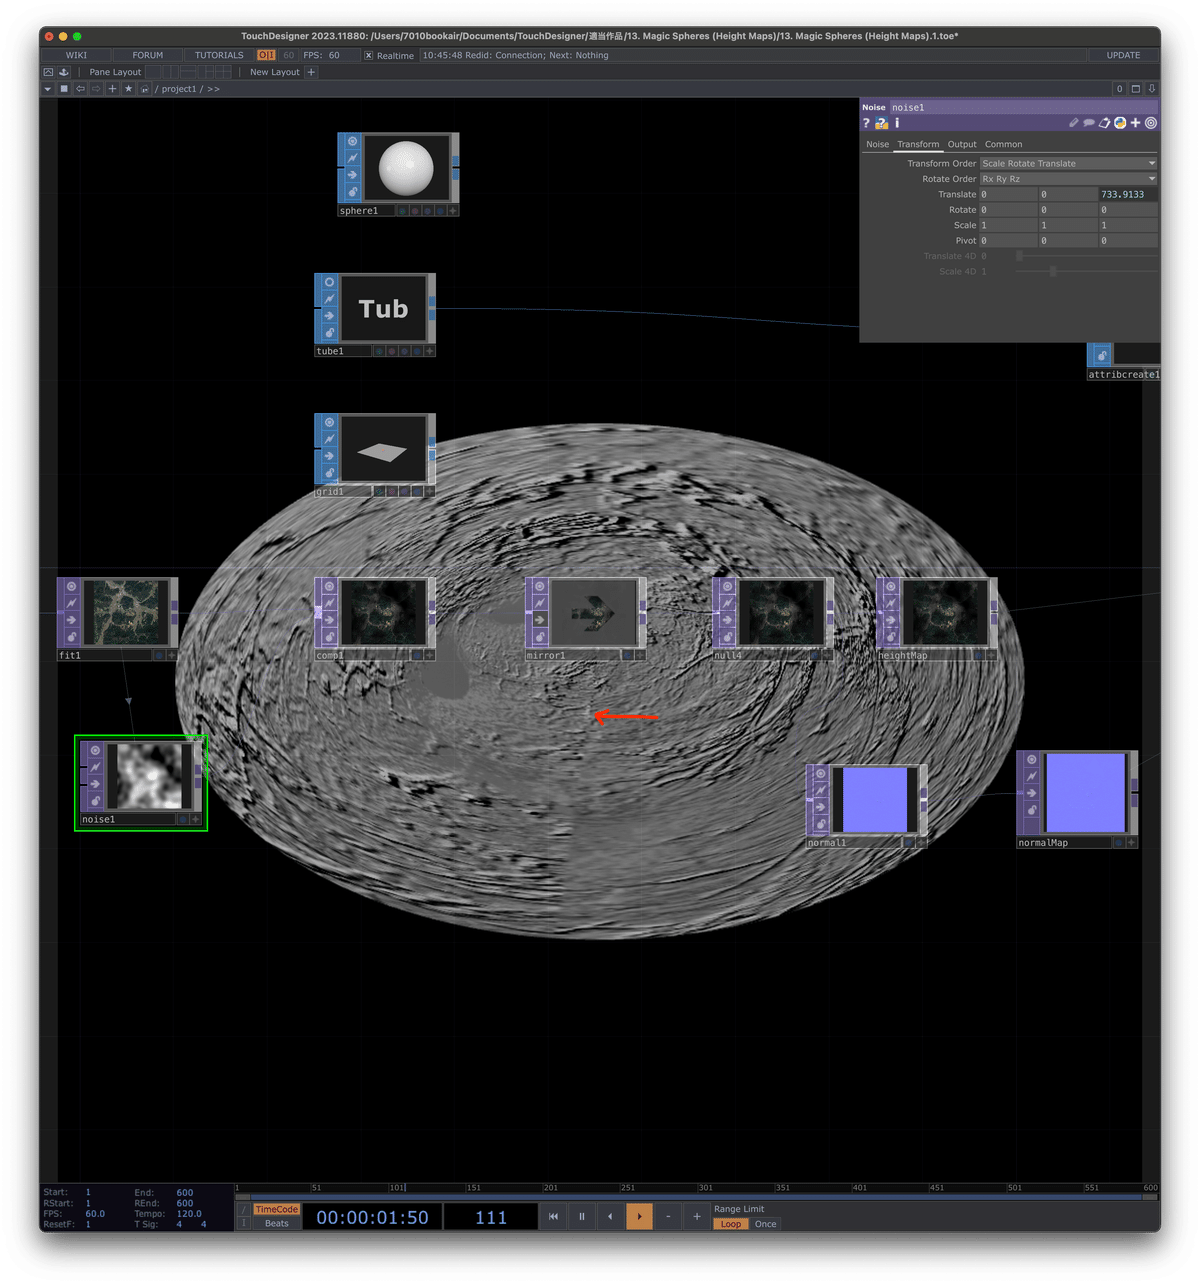This screenshot has width=1200, height=1284.
Task: Open the WIKI link in the top bar
Action: 75,55
